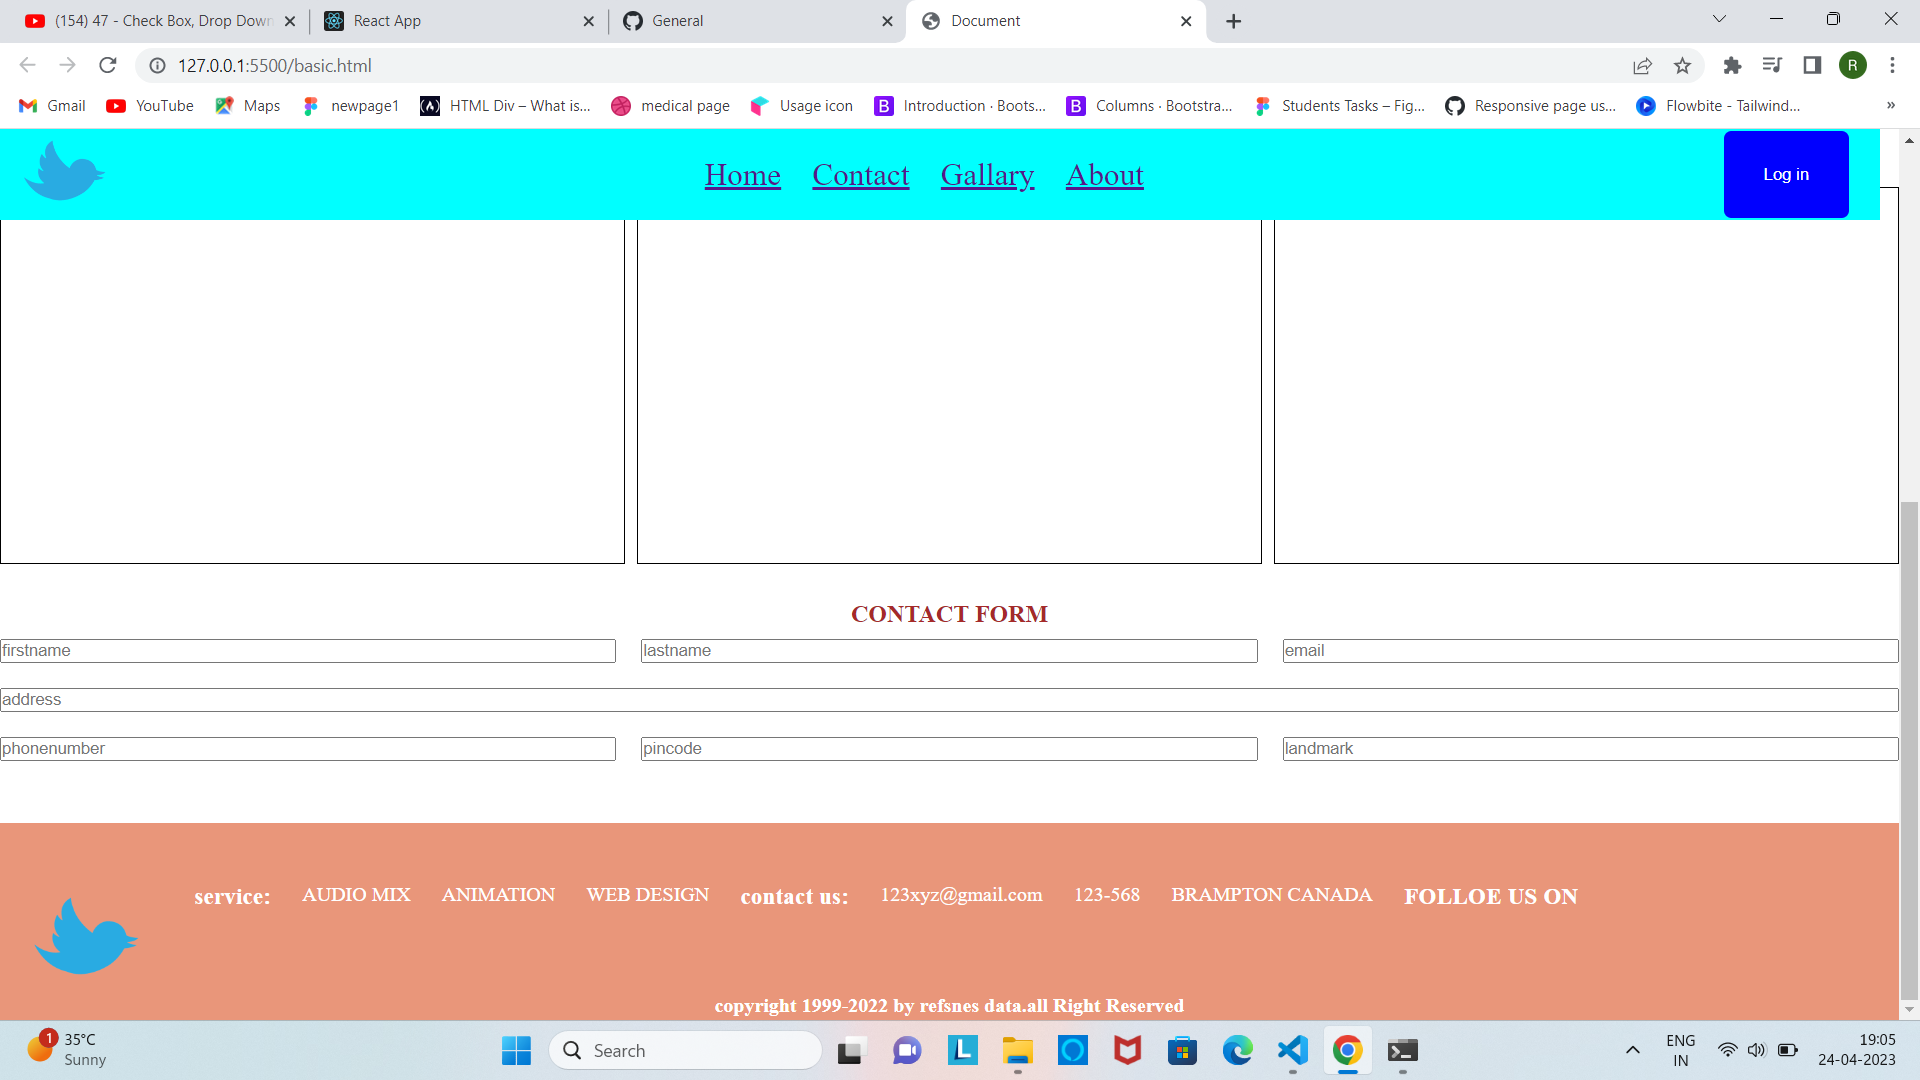Launch Visual Studio Code from the taskbar
This screenshot has width=1920, height=1080.
pyautogui.click(x=1291, y=1051)
